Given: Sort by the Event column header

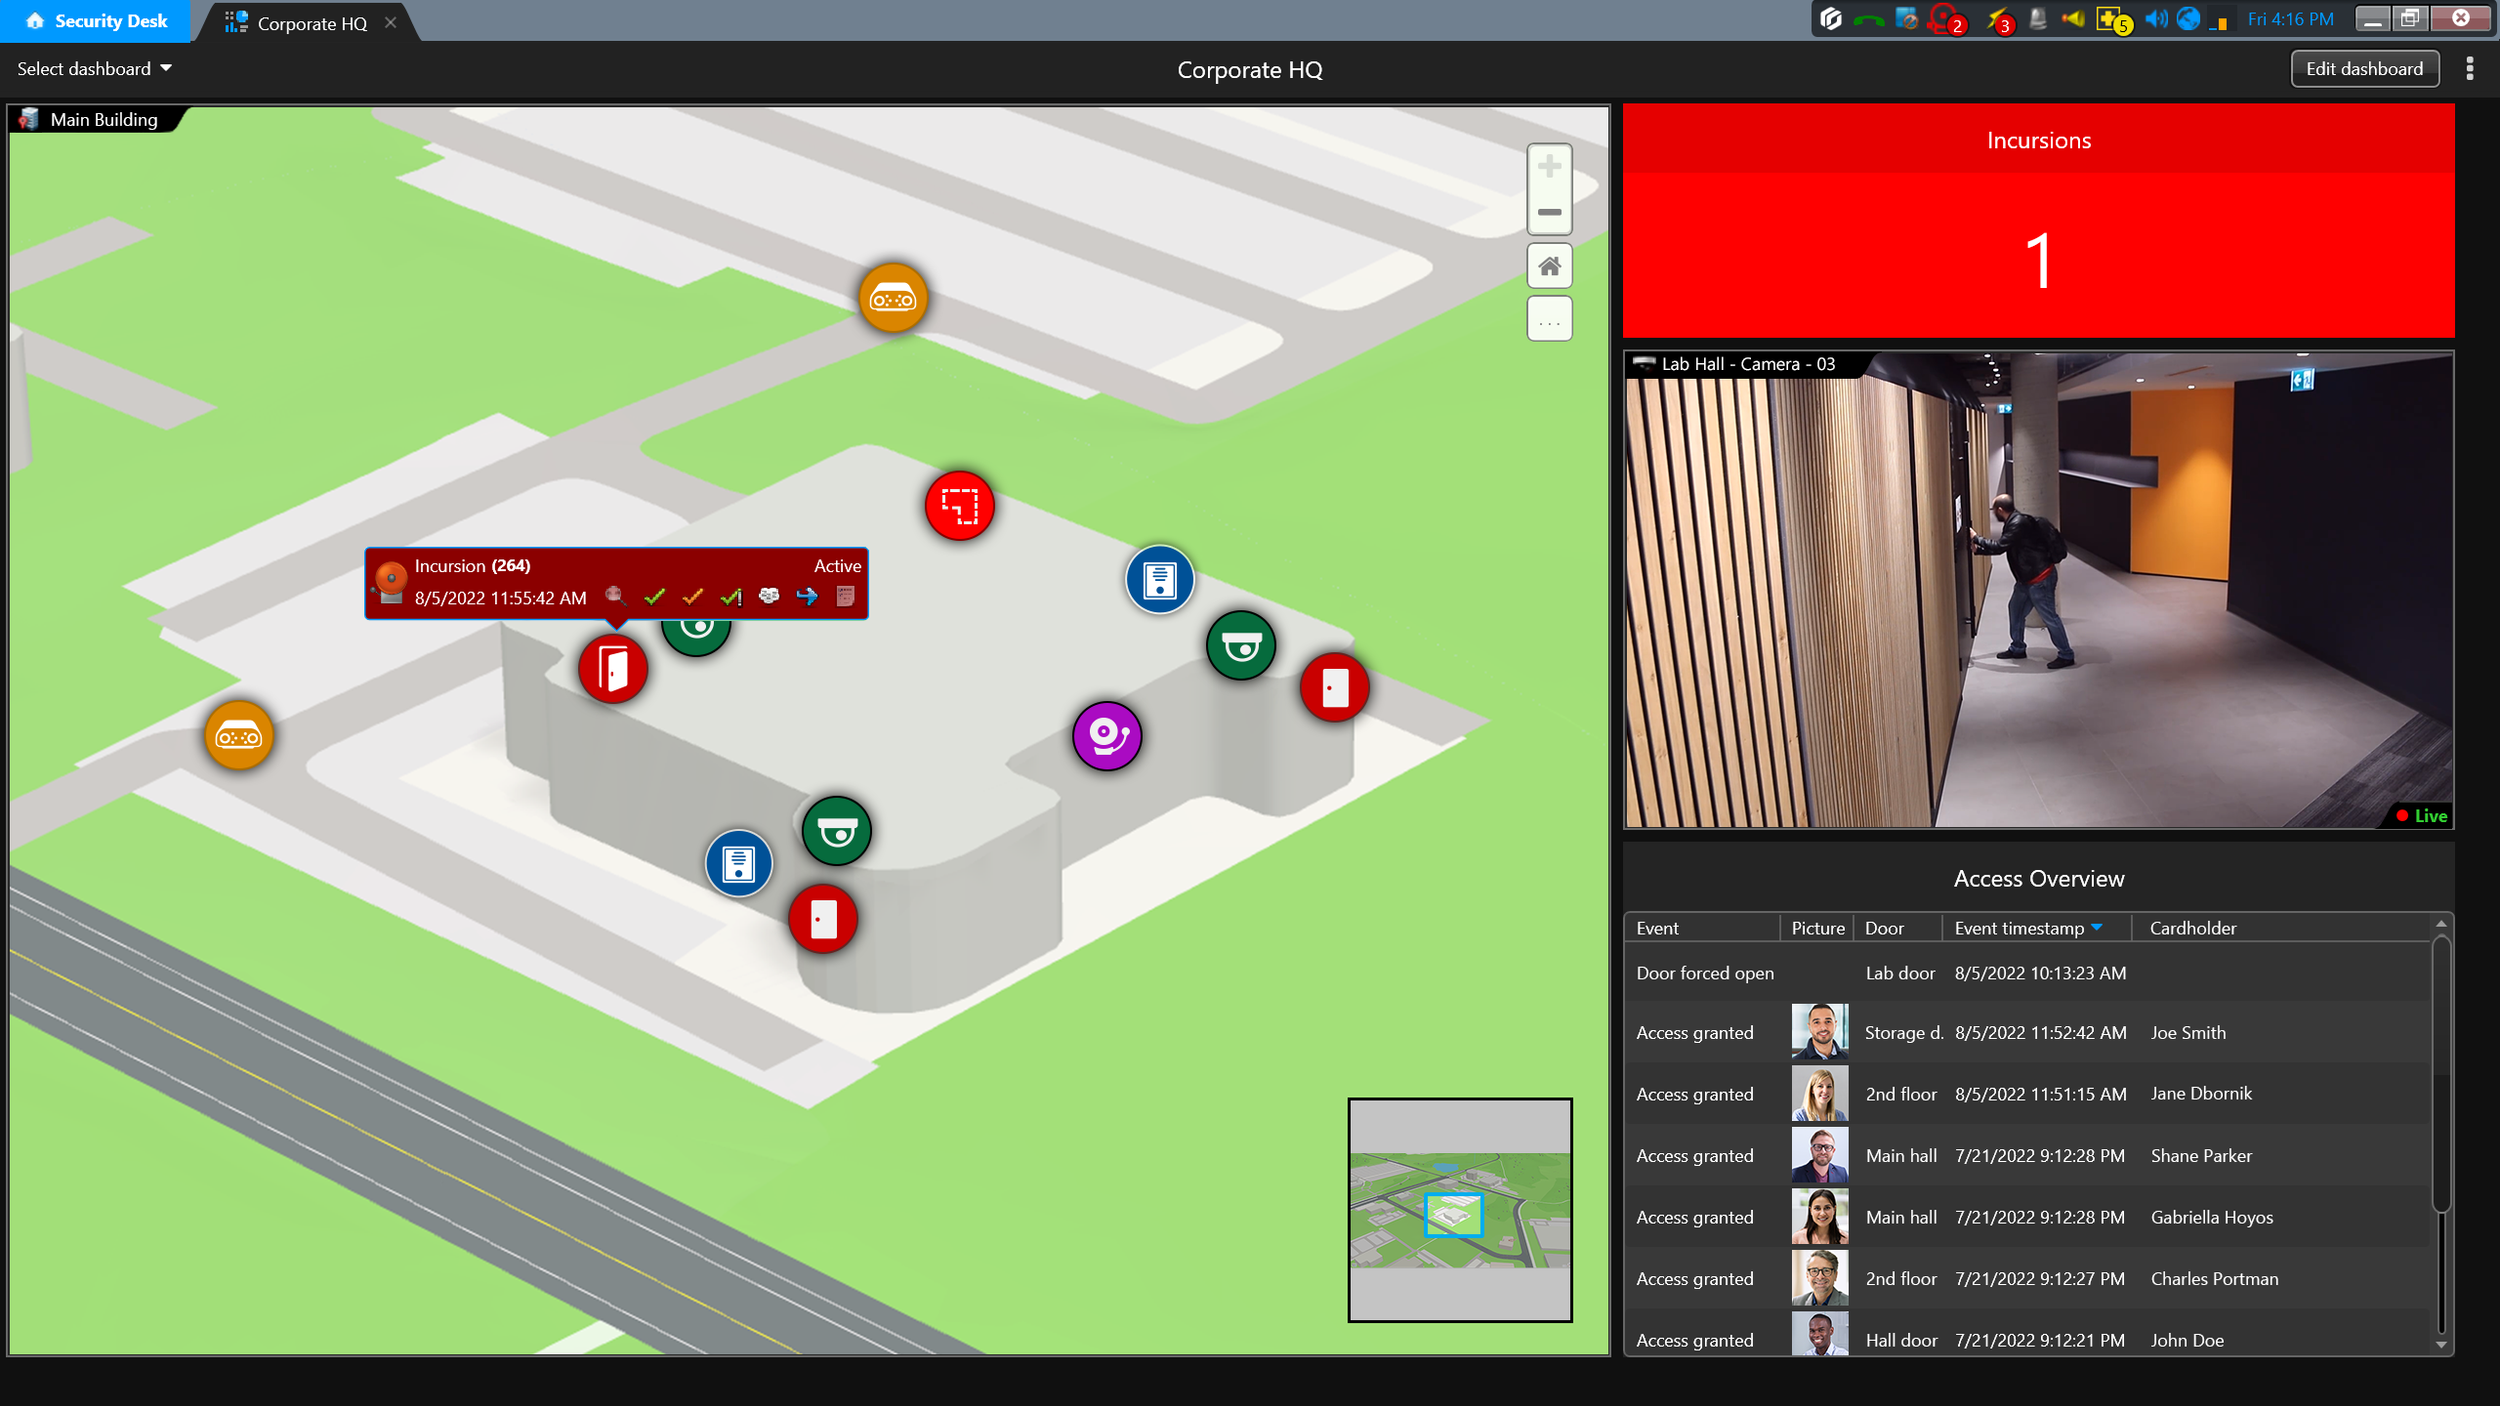Looking at the screenshot, I should tap(1701, 928).
